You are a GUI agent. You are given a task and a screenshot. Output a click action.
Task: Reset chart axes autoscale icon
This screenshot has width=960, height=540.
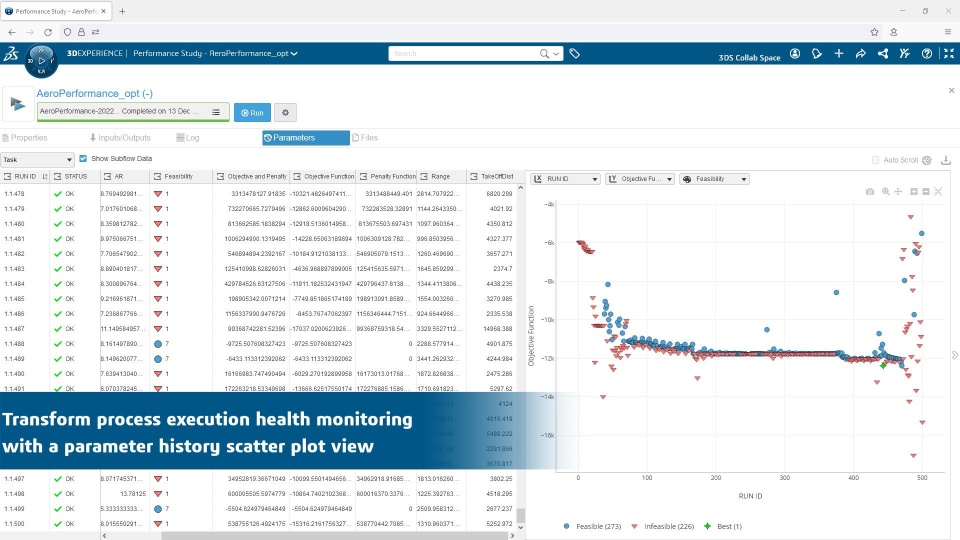click(938, 192)
